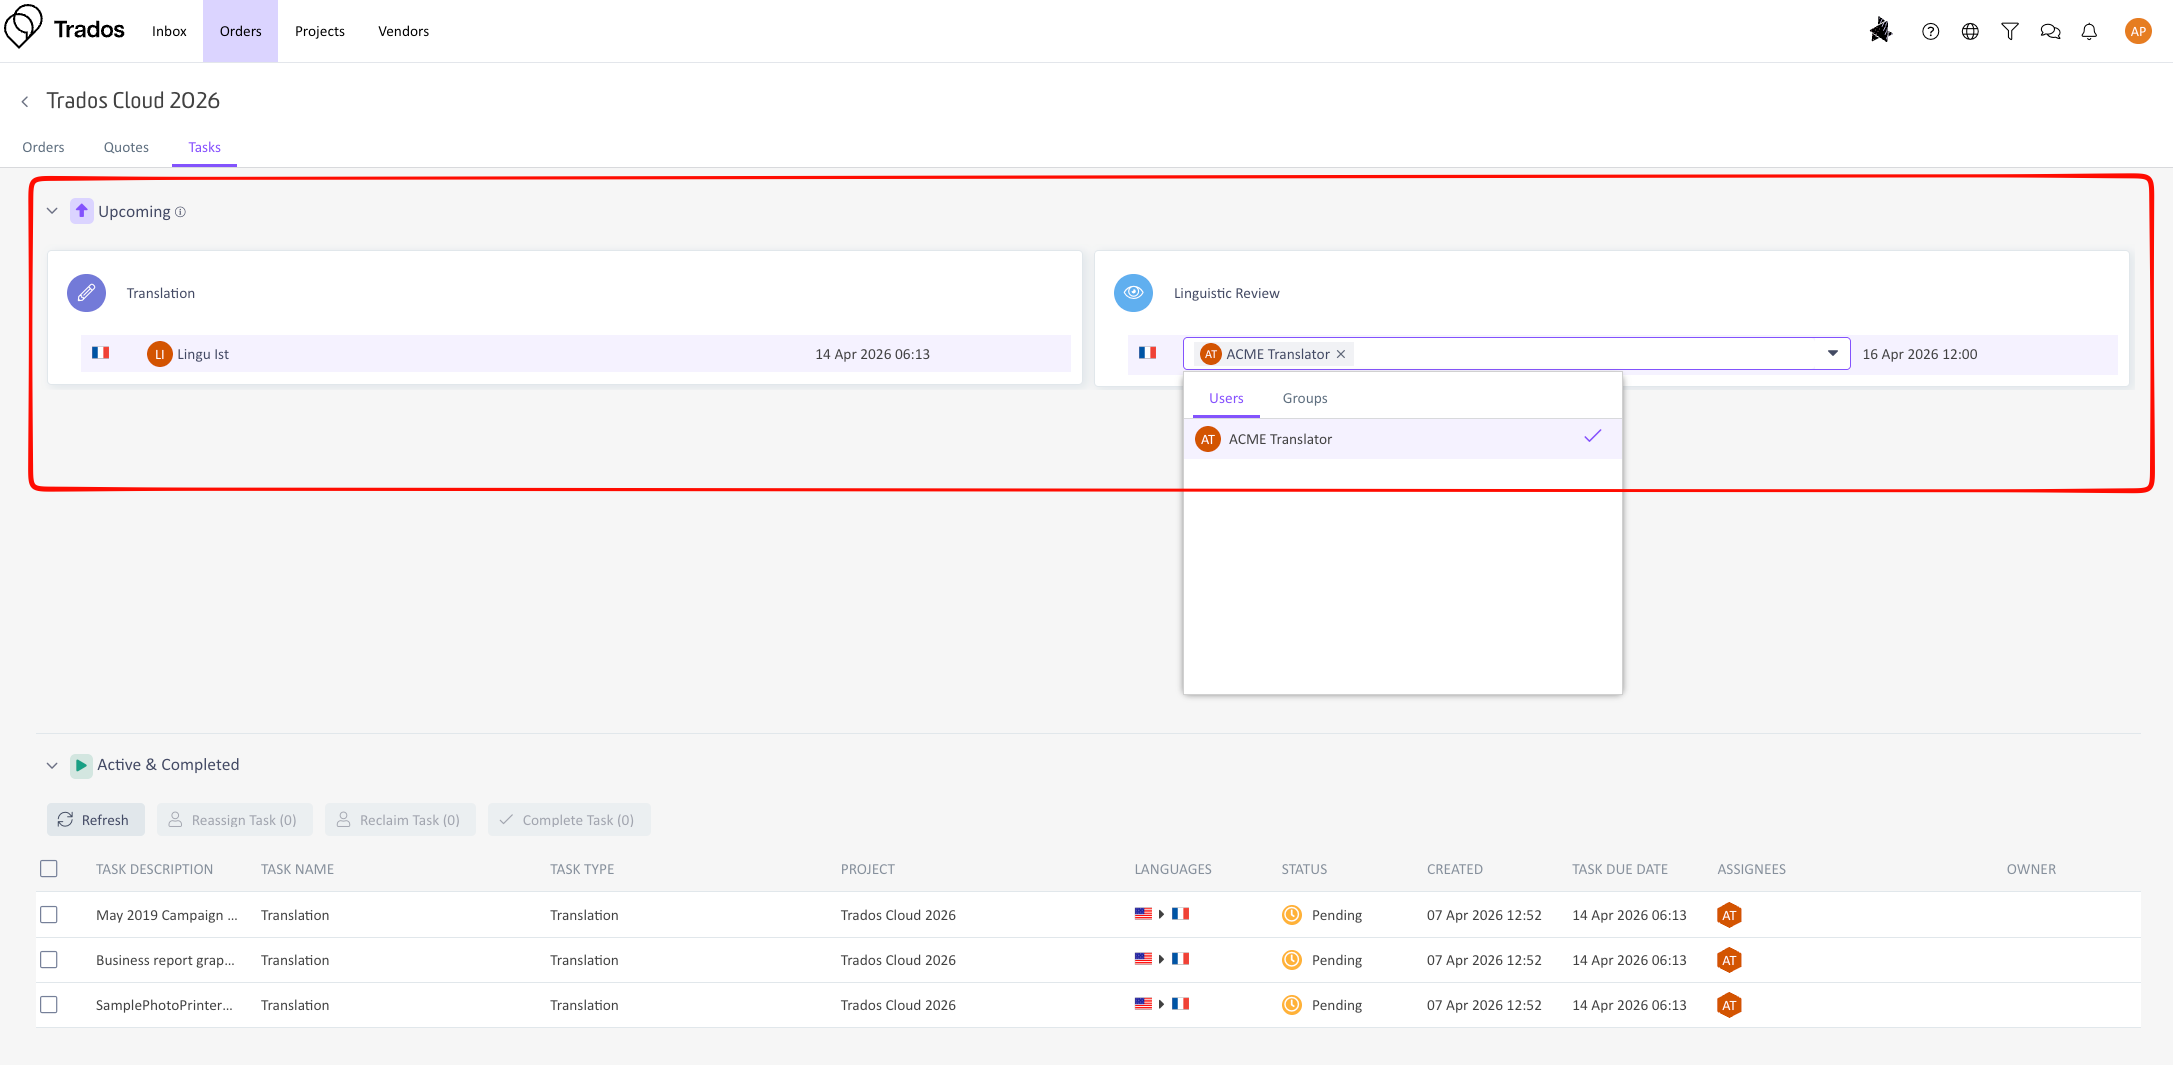Sort by the STATUS column header

click(1304, 869)
